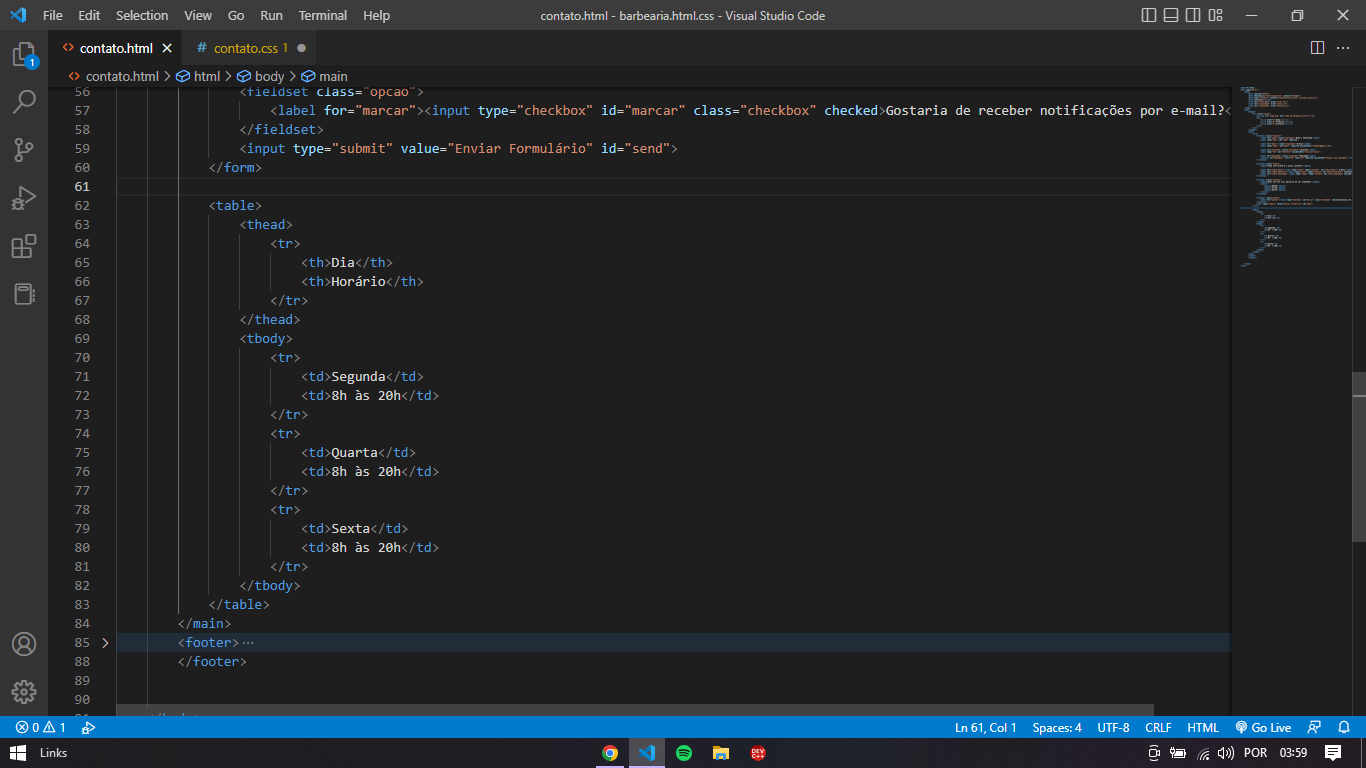Click the vertical scrollbar thumb

(1359, 458)
